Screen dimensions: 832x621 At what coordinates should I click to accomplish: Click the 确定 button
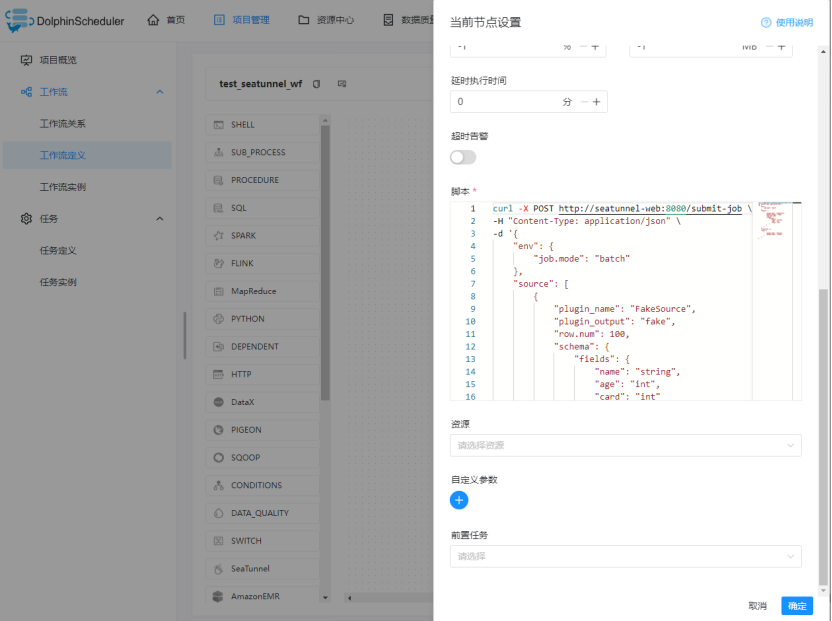tap(797, 606)
